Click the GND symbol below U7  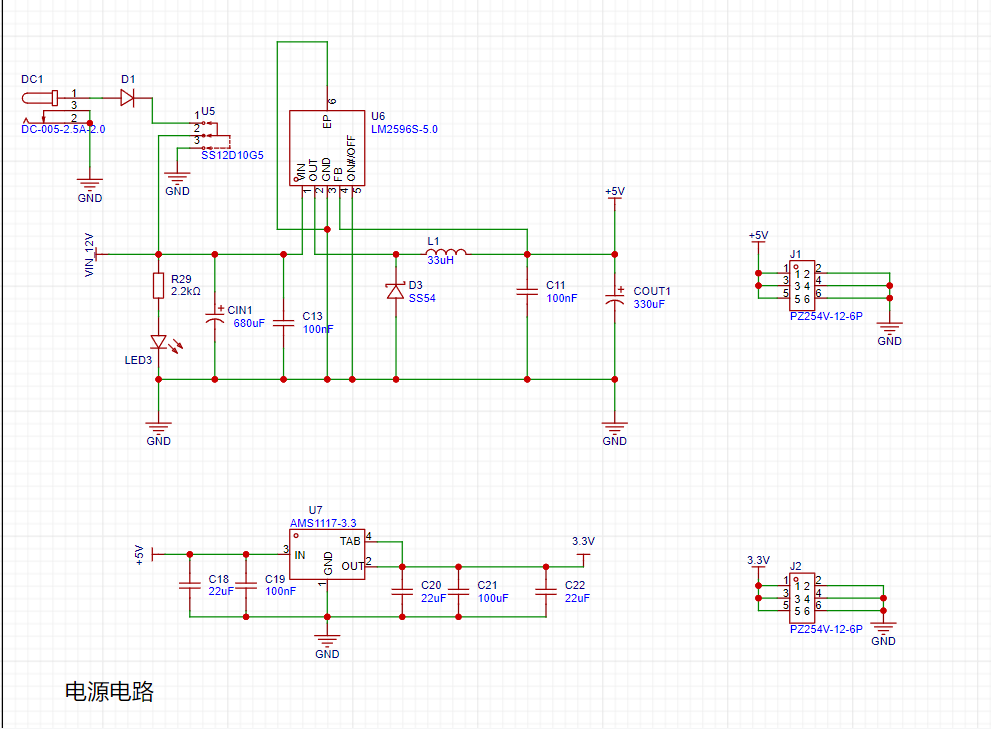[327, 643]
